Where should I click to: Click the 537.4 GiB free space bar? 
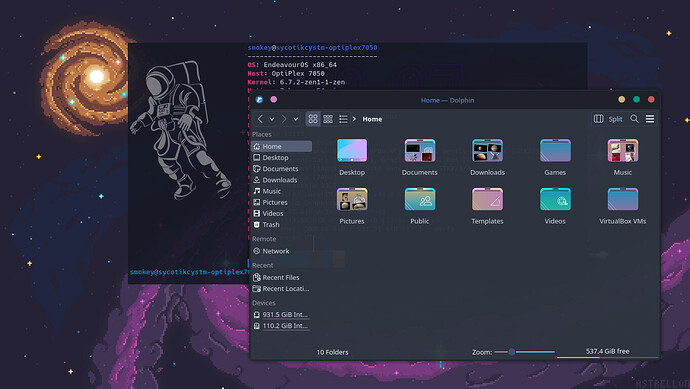(x=607, y=353)
